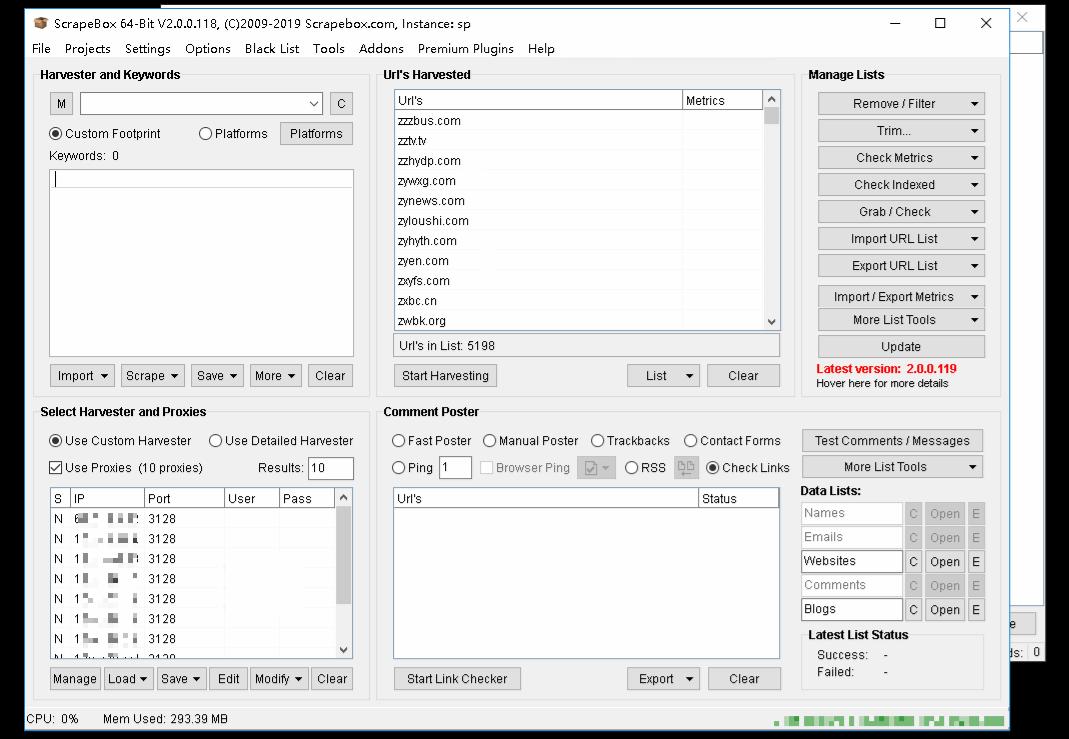Open the harvested URLs List dropdown

tap(663, 376)
